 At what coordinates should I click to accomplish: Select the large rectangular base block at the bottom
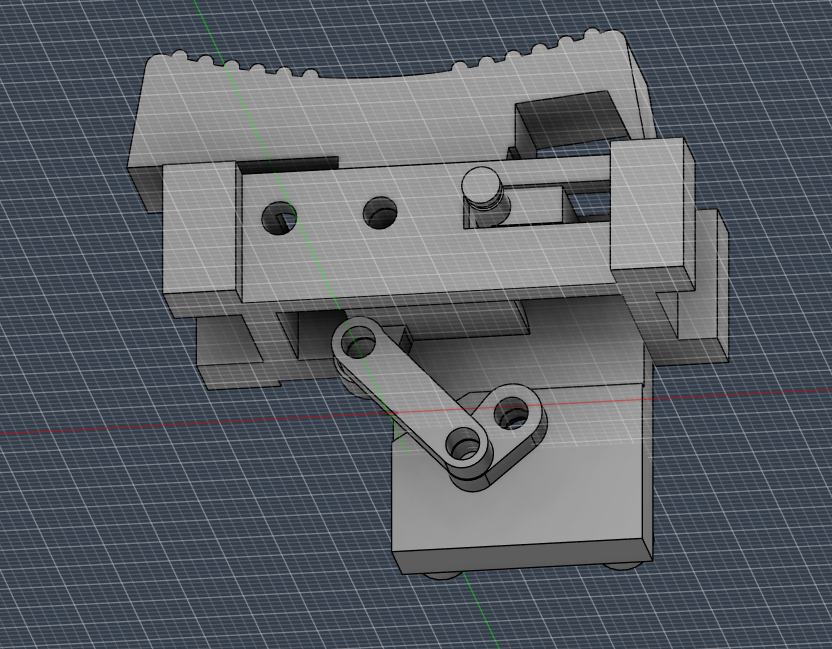[x=523, y=478]
